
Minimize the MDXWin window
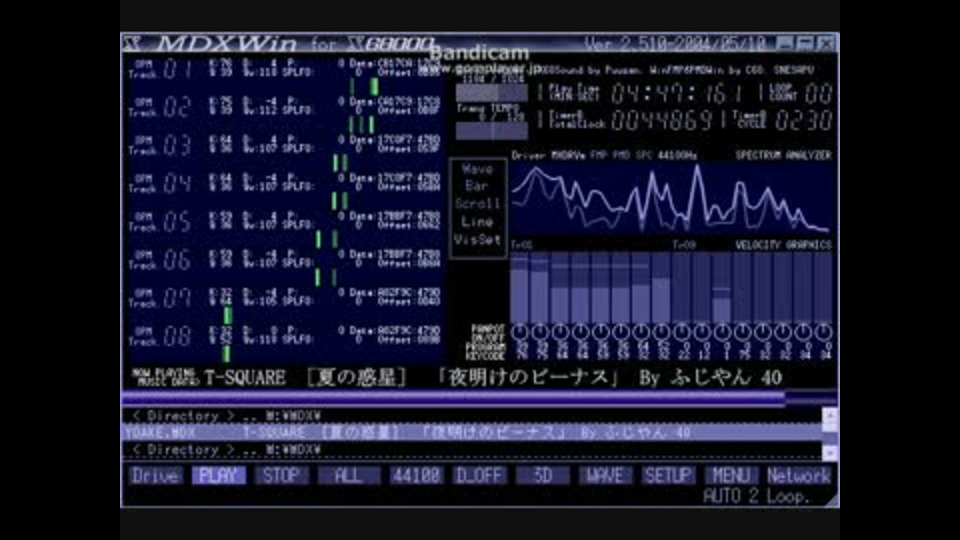(x=786, y=43)
